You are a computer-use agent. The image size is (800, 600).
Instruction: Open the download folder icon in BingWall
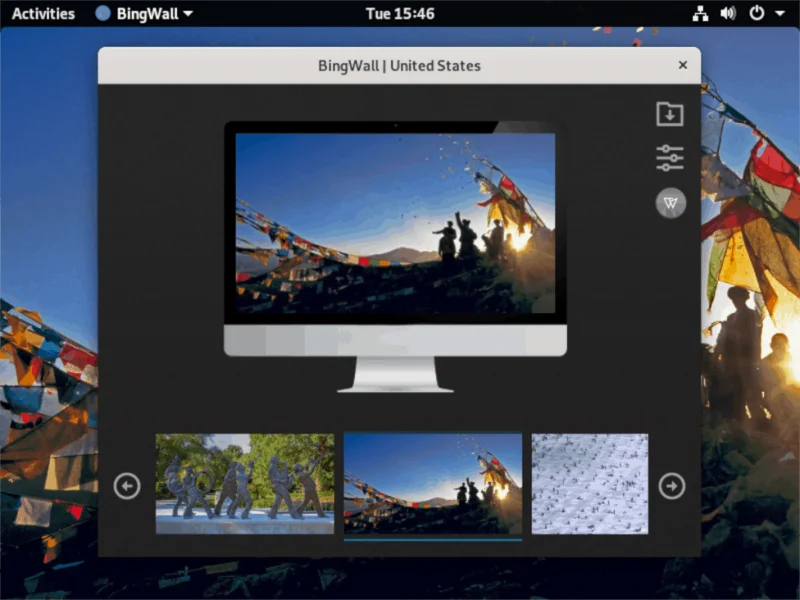(669, 114)
